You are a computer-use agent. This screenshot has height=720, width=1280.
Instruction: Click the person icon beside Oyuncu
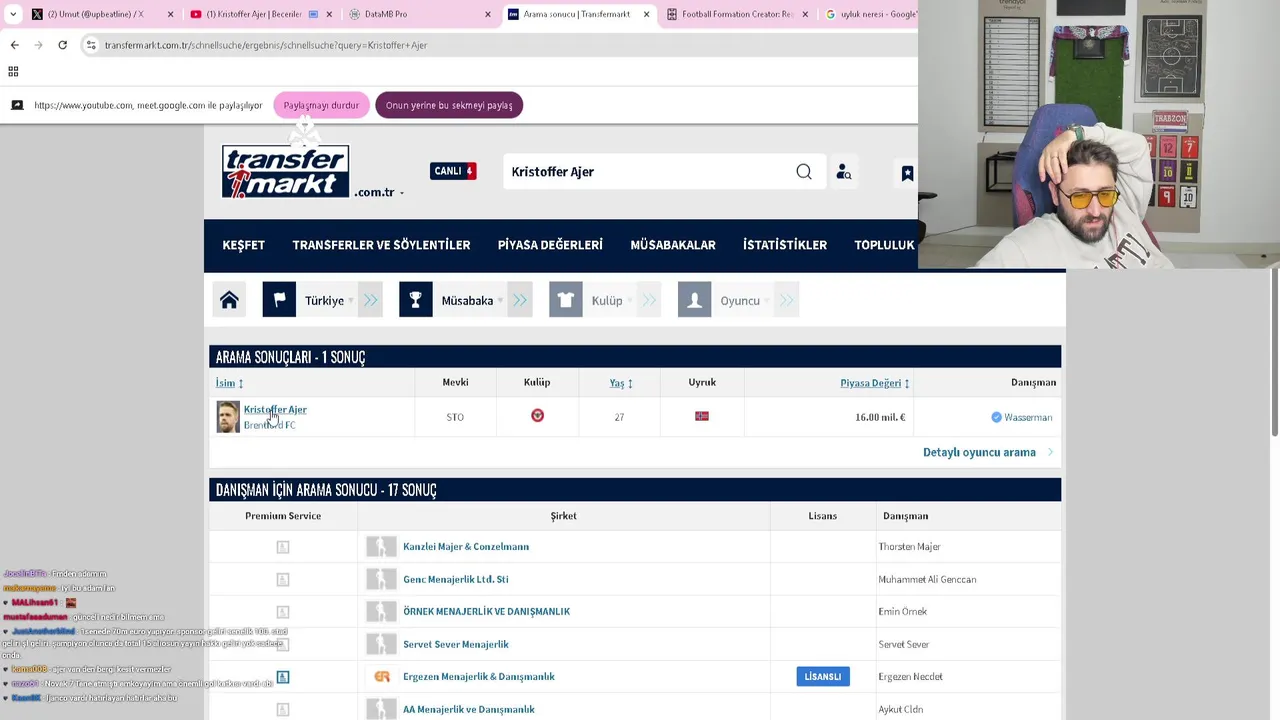point(694,300)
